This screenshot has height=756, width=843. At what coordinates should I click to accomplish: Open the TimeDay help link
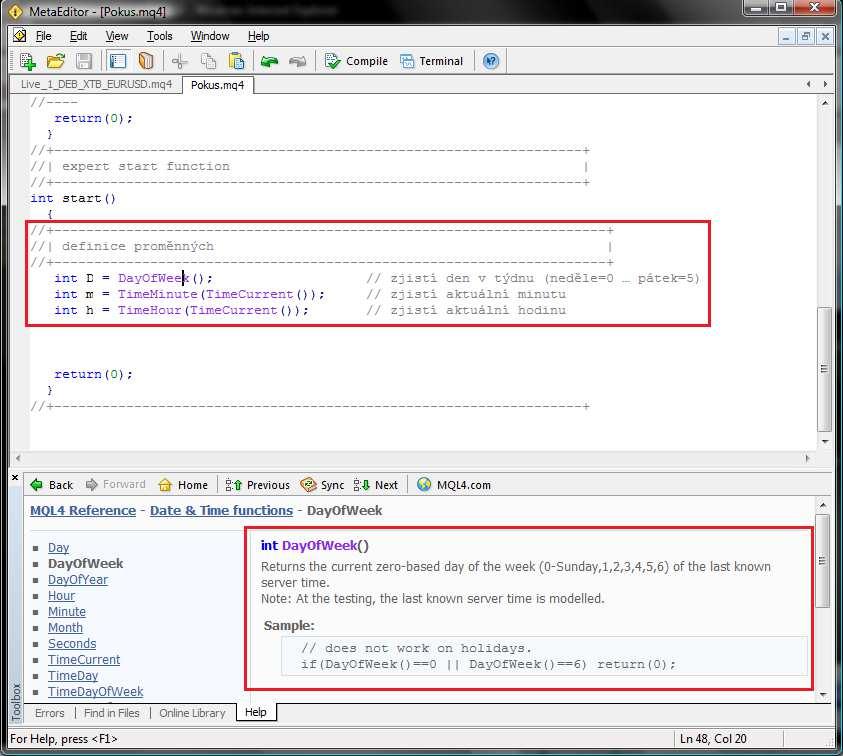coord(73,676)
